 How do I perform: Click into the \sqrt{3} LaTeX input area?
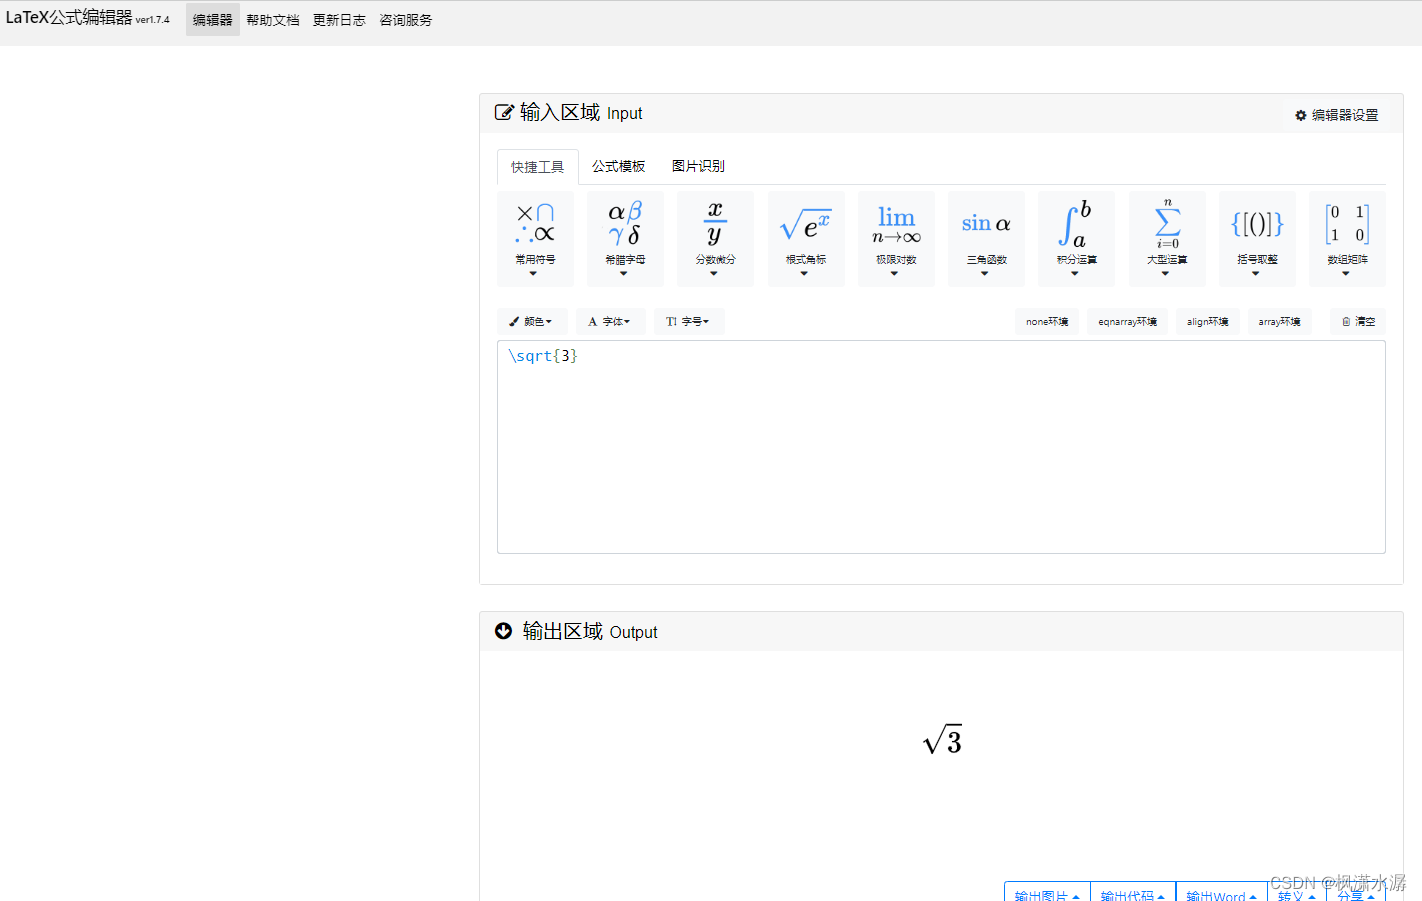click(941, 447)
